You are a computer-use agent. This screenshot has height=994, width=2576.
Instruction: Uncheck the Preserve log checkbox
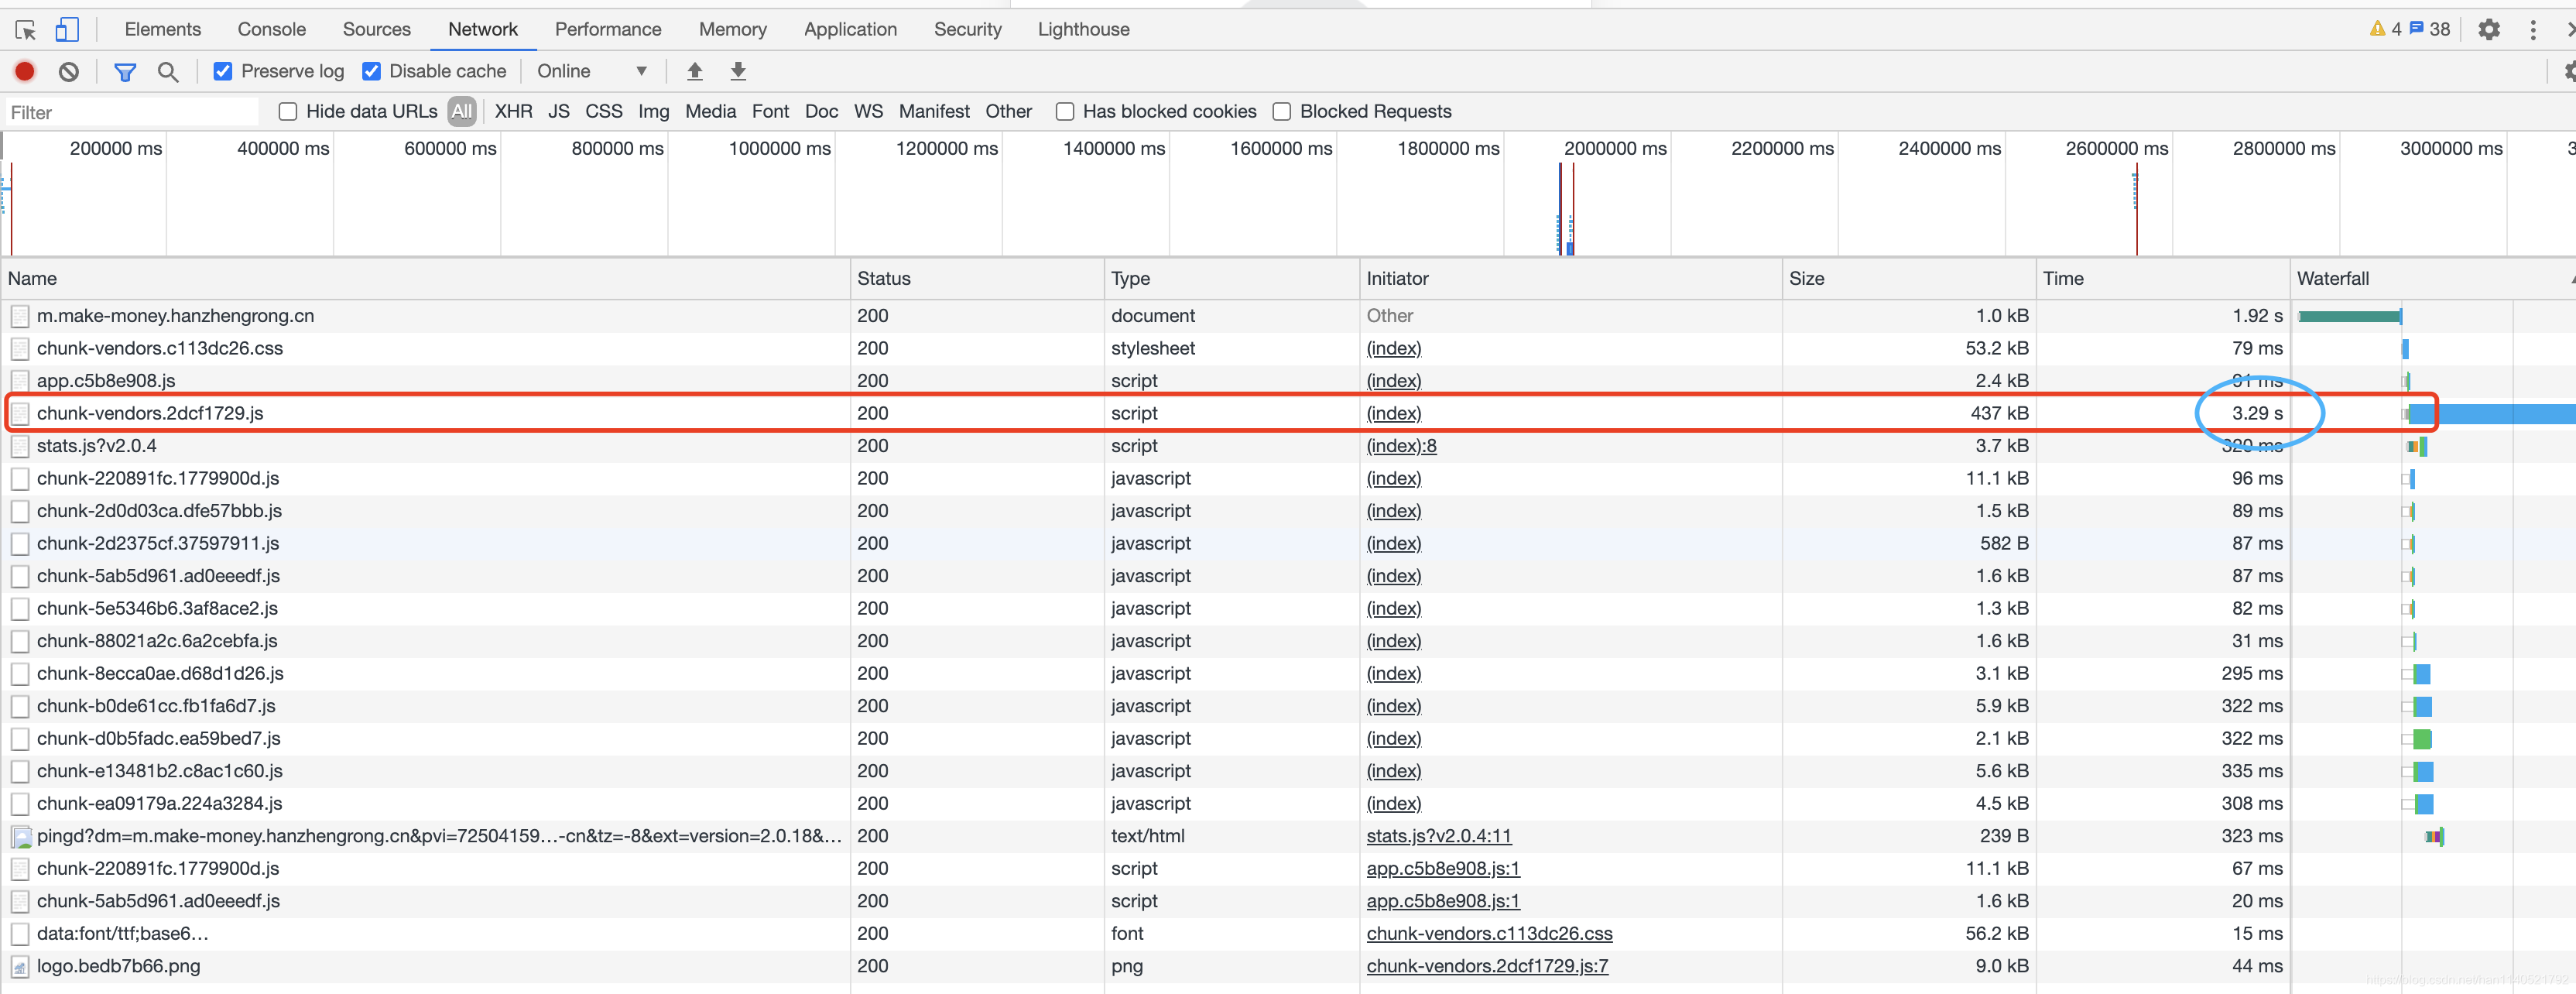(223, 71)
